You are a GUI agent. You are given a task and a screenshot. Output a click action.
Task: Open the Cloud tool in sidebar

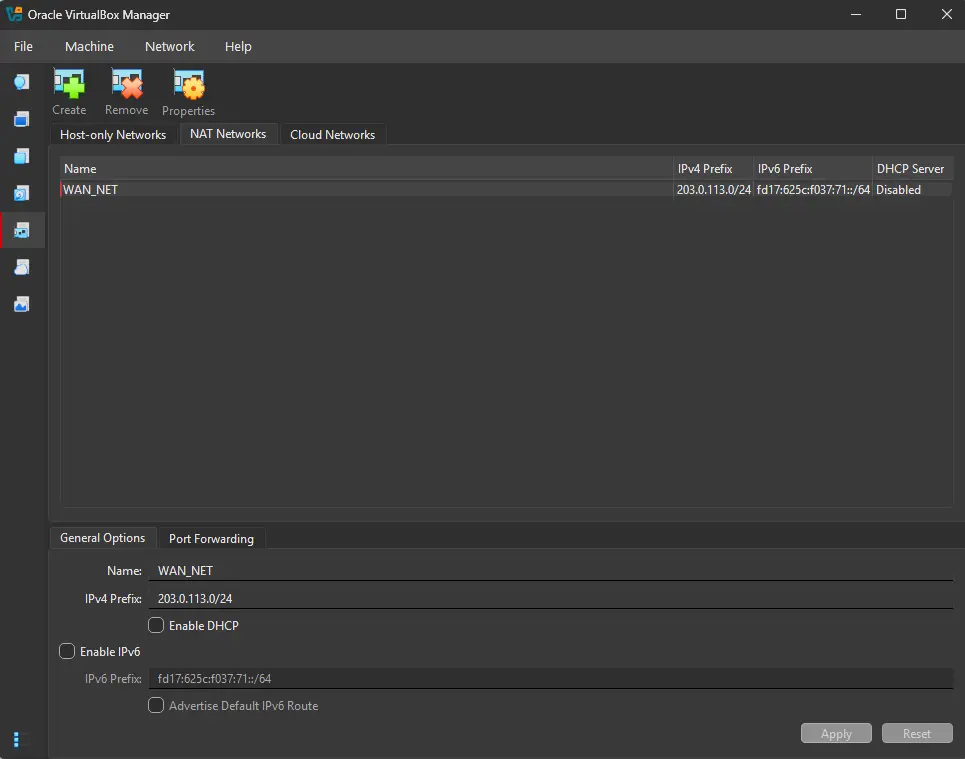[22, 267]
